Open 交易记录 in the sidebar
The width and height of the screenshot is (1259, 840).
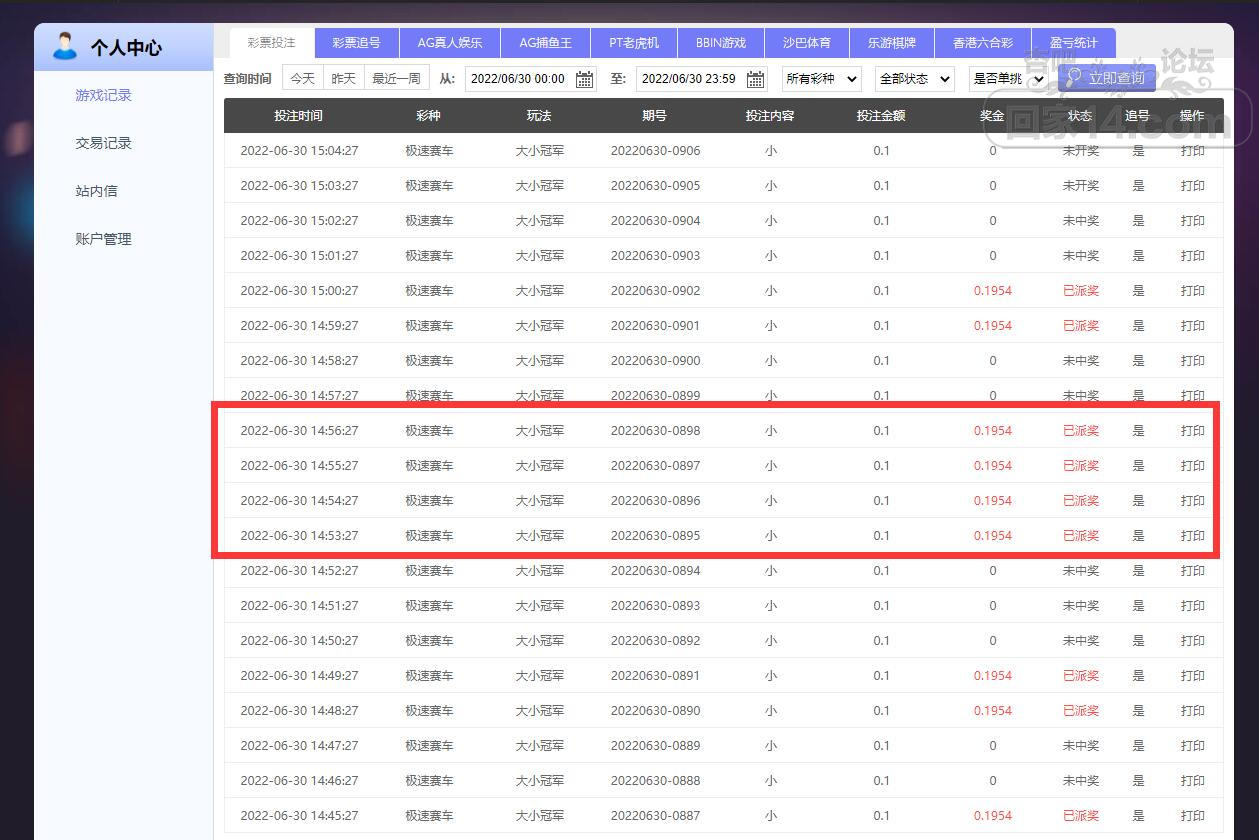point(104,143)
